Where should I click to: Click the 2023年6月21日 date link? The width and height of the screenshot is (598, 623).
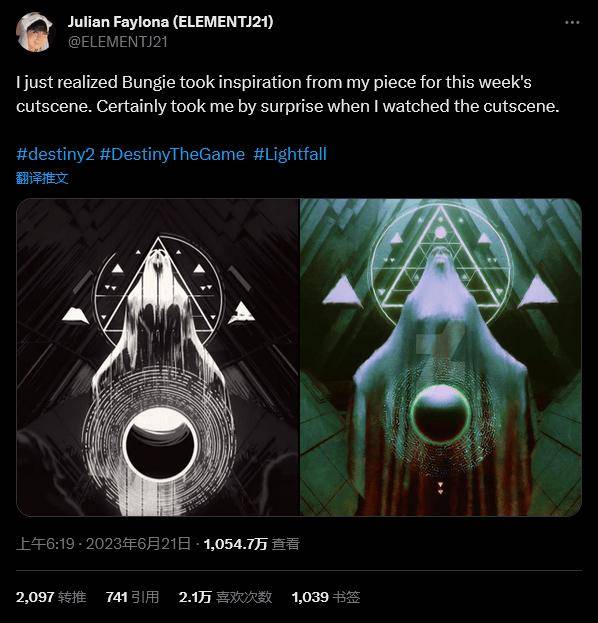(x=138, y=544)
